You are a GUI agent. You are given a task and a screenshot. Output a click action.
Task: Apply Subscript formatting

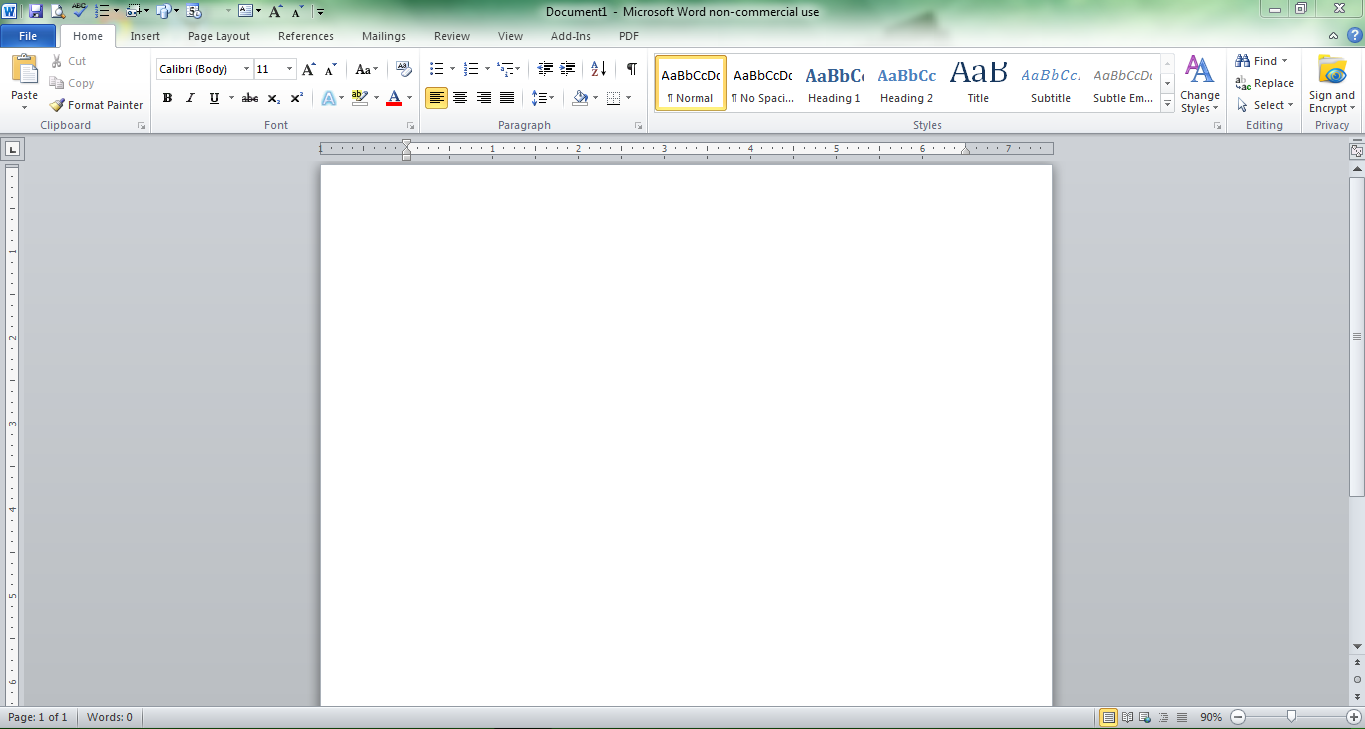[273, 98]
